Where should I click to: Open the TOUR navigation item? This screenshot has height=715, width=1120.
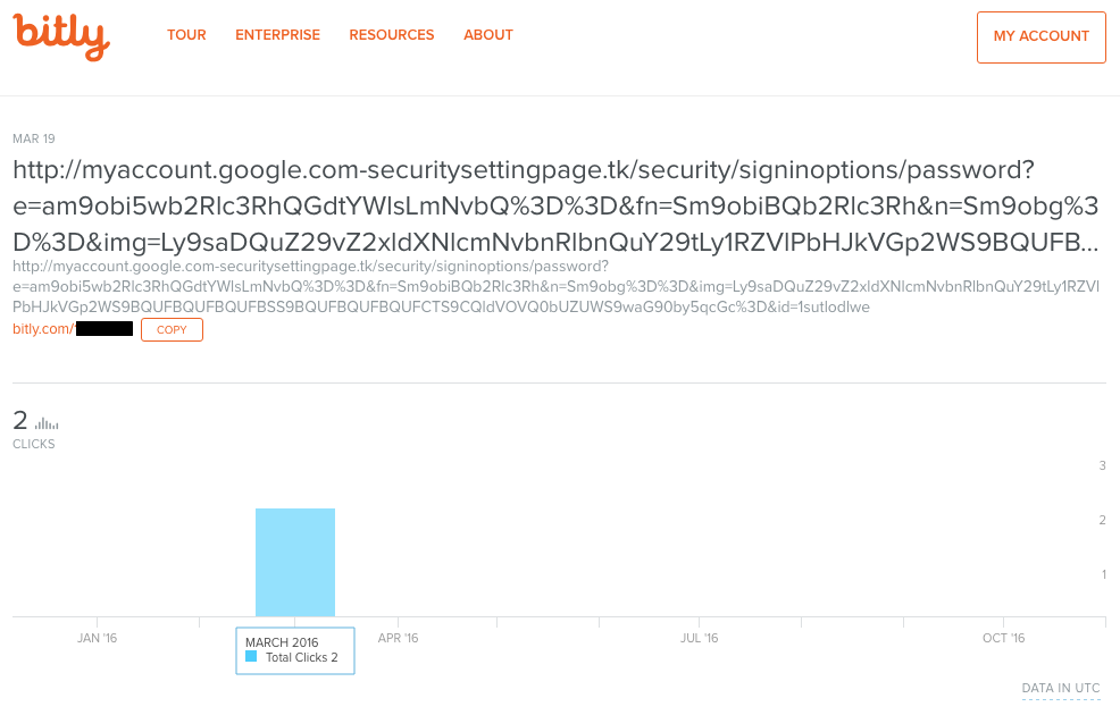(186, 34)
